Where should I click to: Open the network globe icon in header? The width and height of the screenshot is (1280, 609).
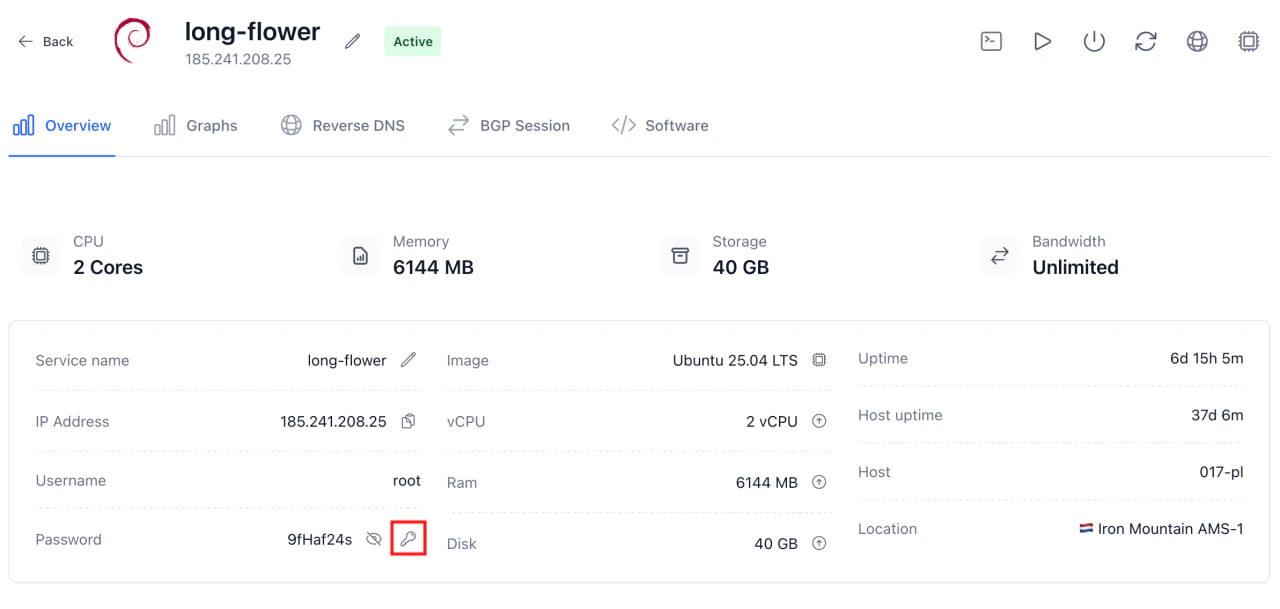(1197, 41)
